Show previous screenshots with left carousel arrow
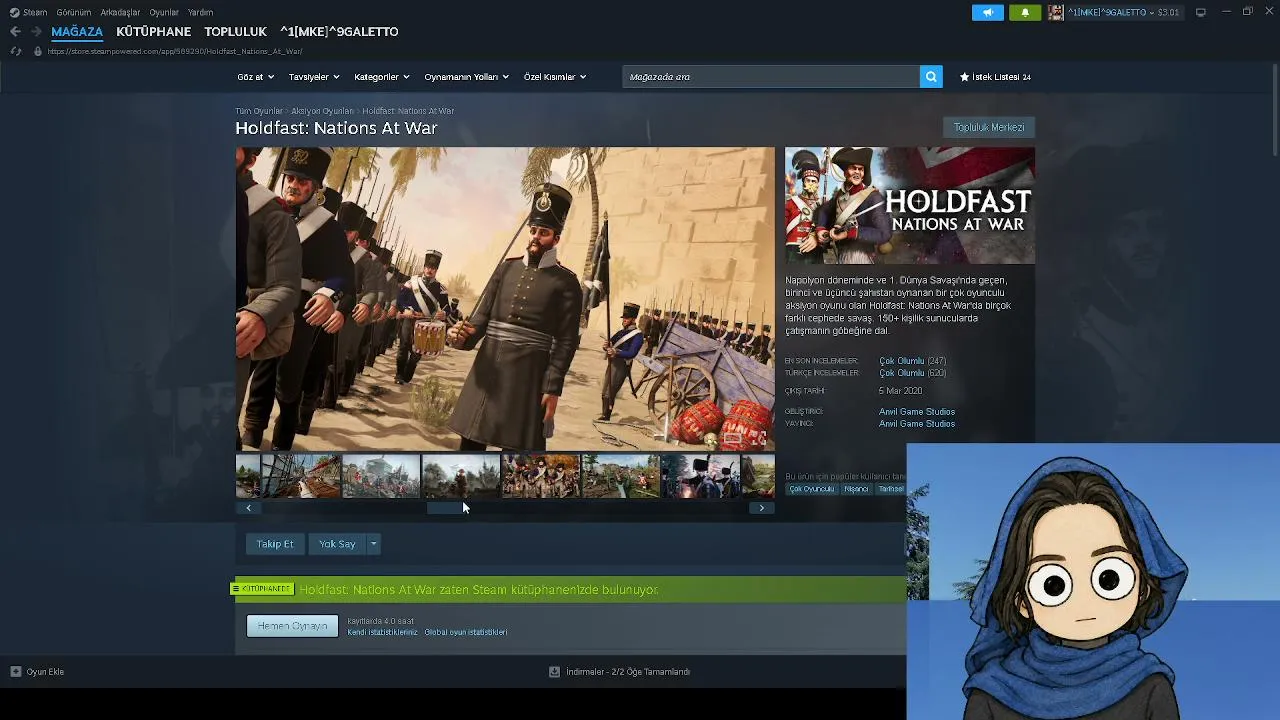This screenshot has height=720, width=1280. coord(248,508)
